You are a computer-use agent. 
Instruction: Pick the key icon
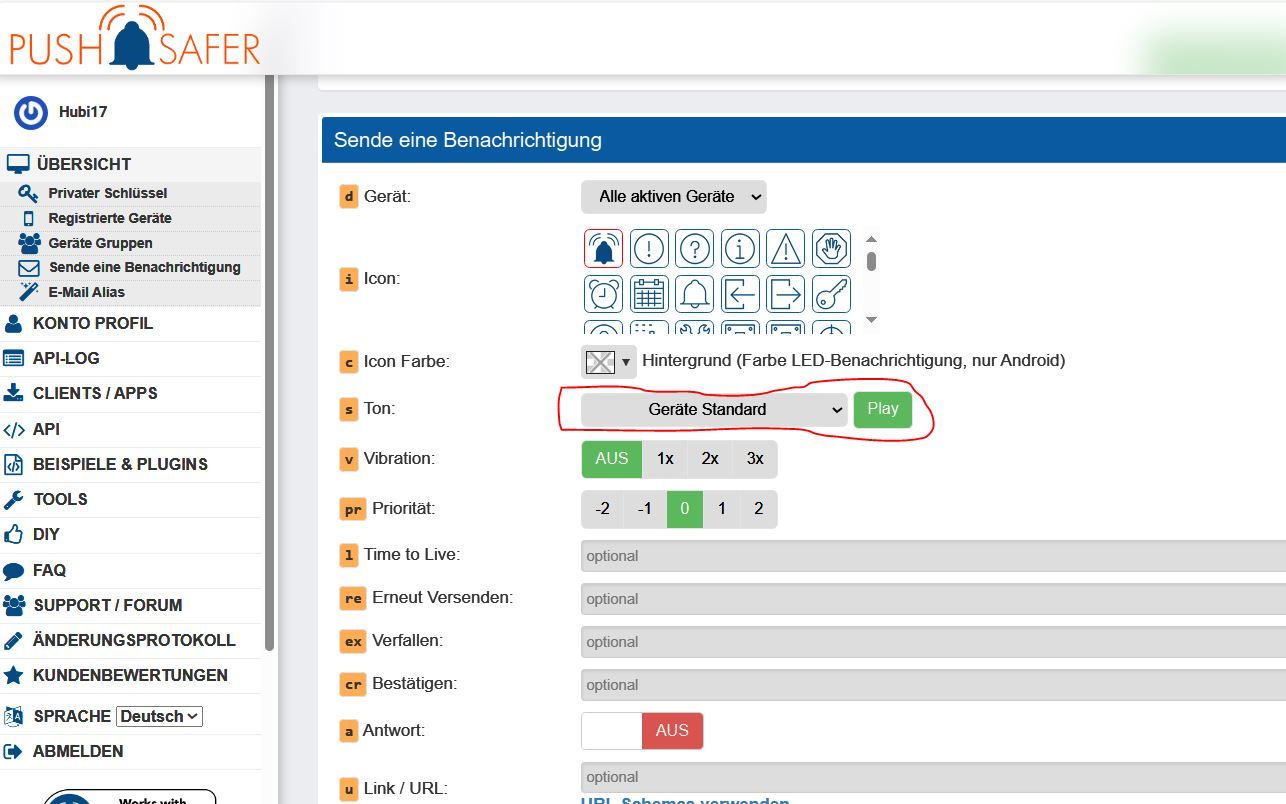click(832, 294)
